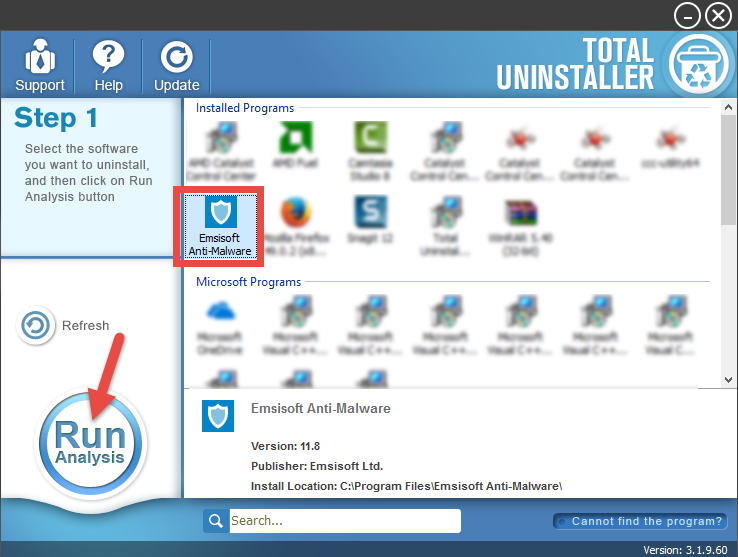Click the magnifier search icon
This screenshot has height=557, width=738.
tap(216, 521)
